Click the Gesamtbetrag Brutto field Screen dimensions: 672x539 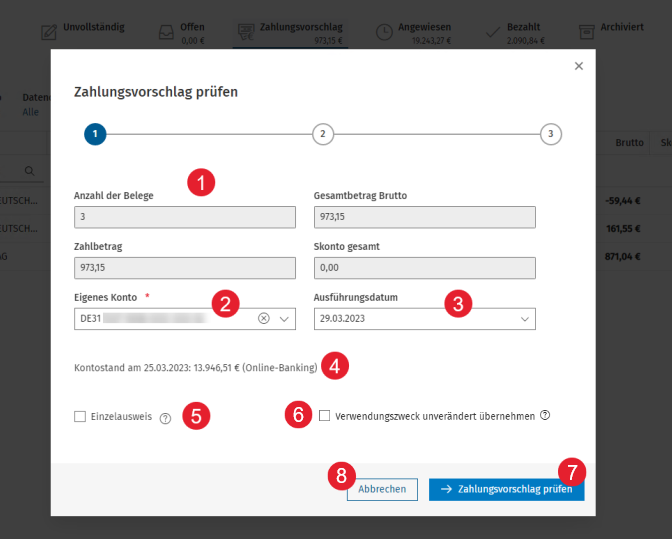click(425, 217)
